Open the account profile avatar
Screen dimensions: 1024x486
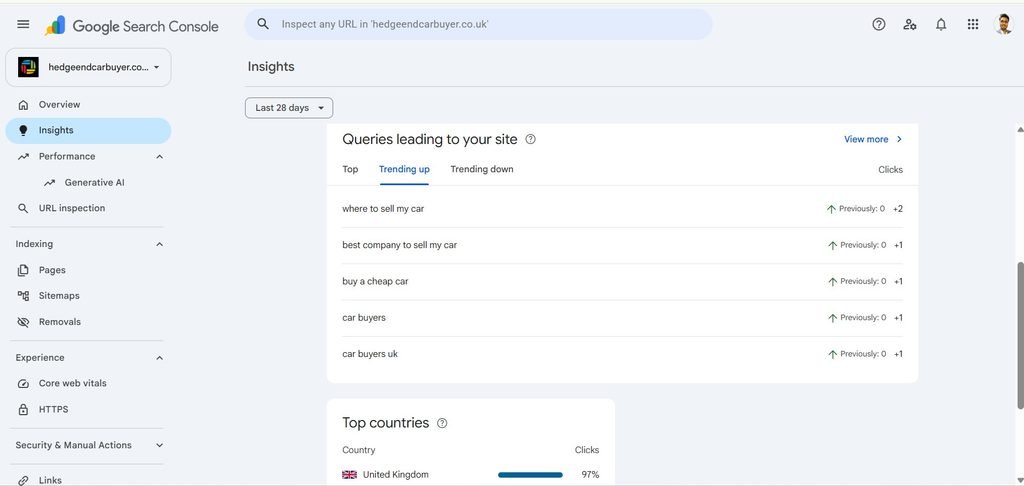(1003, 24)
